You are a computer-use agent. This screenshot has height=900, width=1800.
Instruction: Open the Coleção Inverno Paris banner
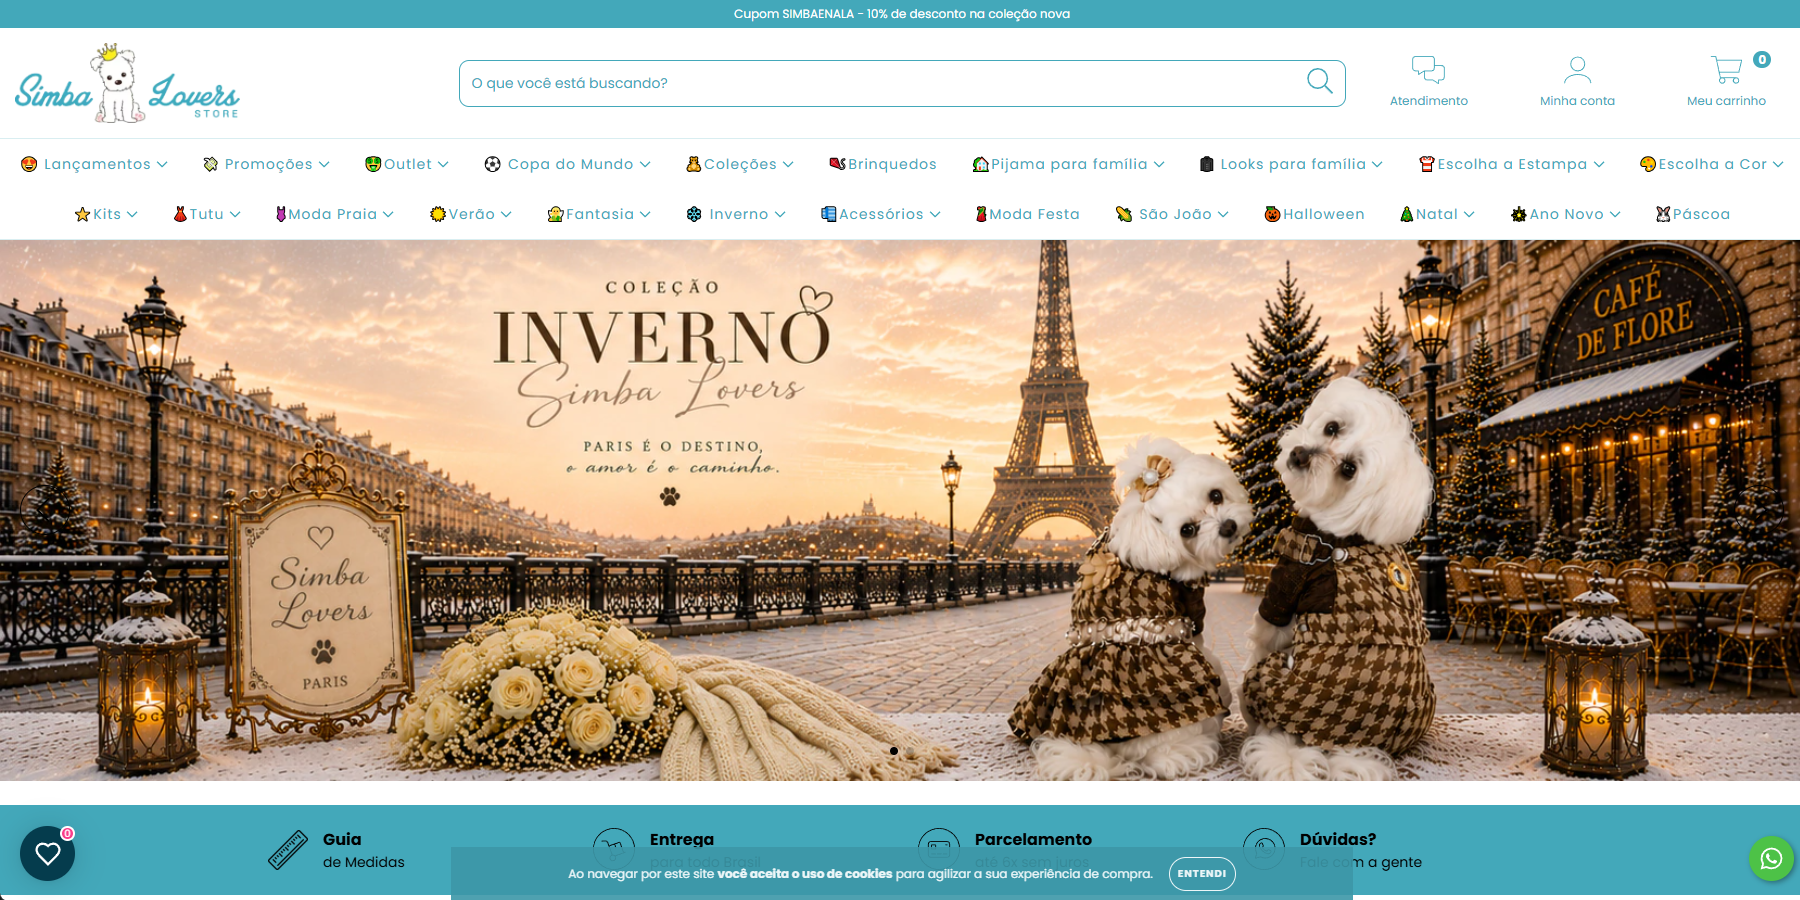[900, 510]
